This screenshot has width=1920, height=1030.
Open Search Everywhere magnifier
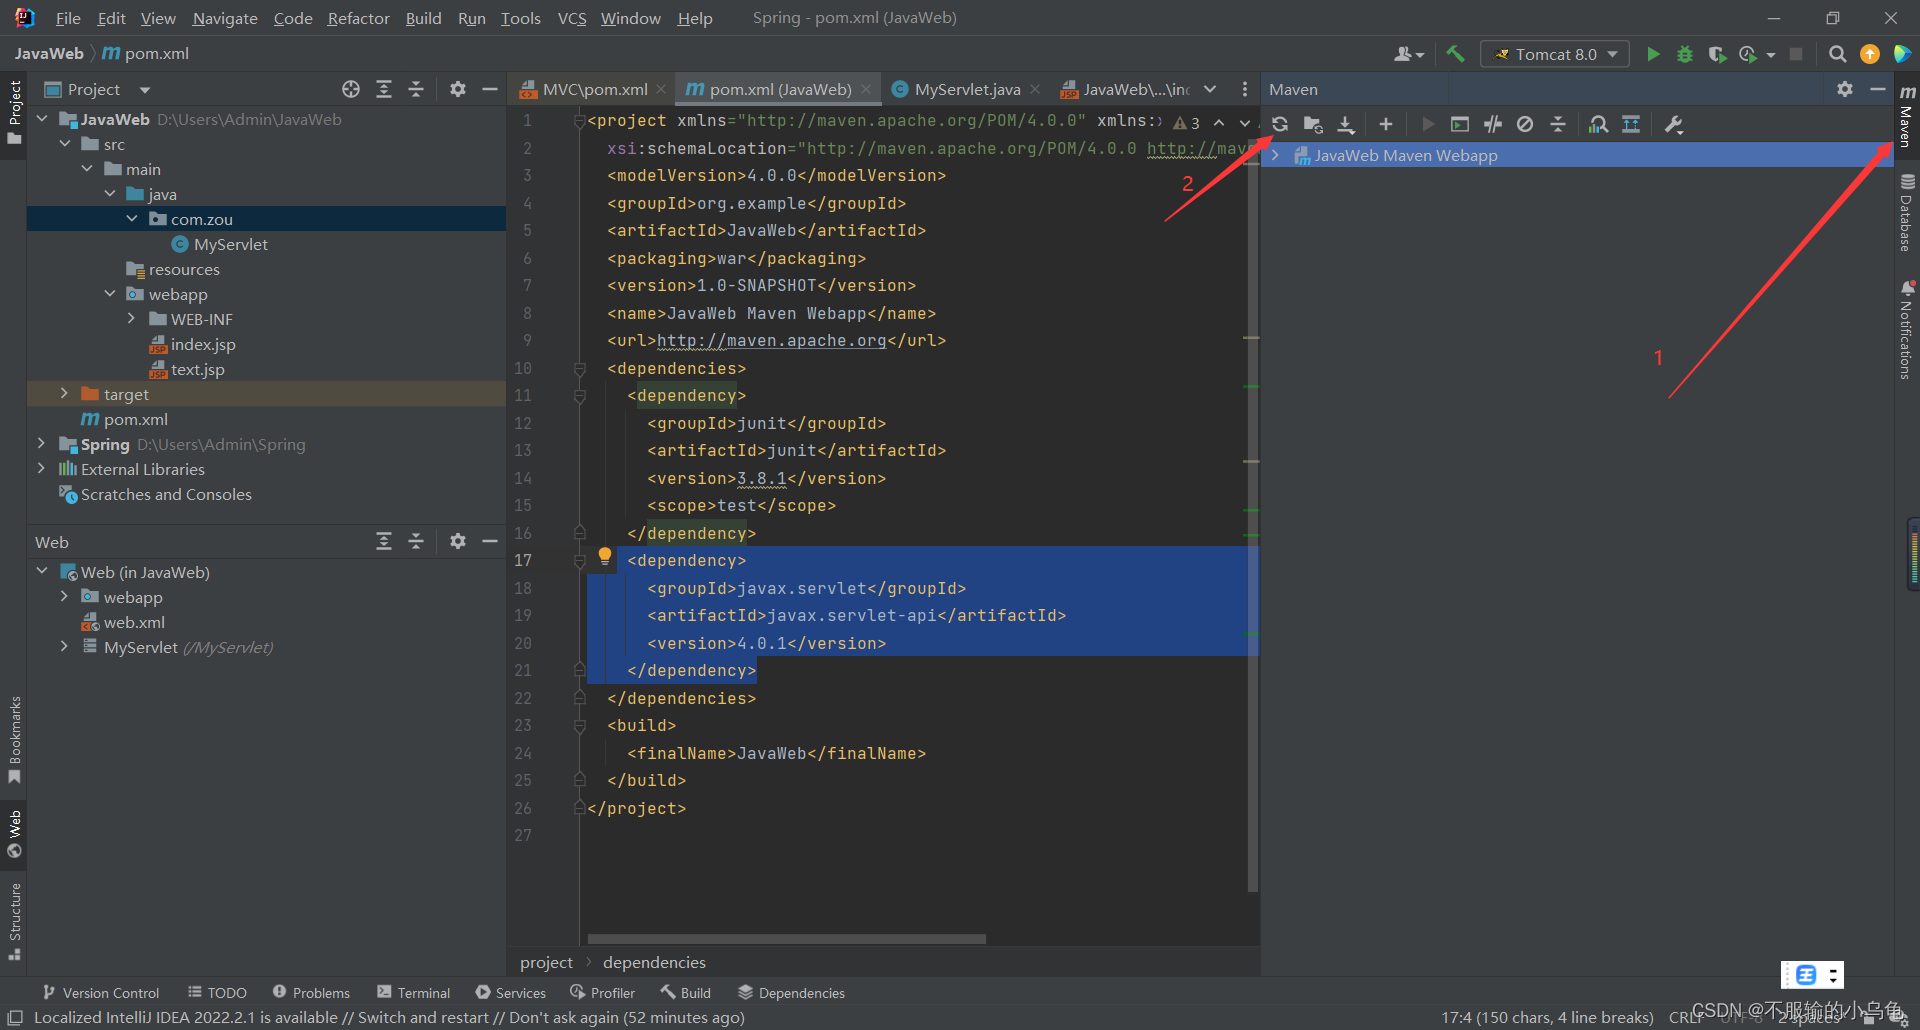click(x=1837, y=54)
